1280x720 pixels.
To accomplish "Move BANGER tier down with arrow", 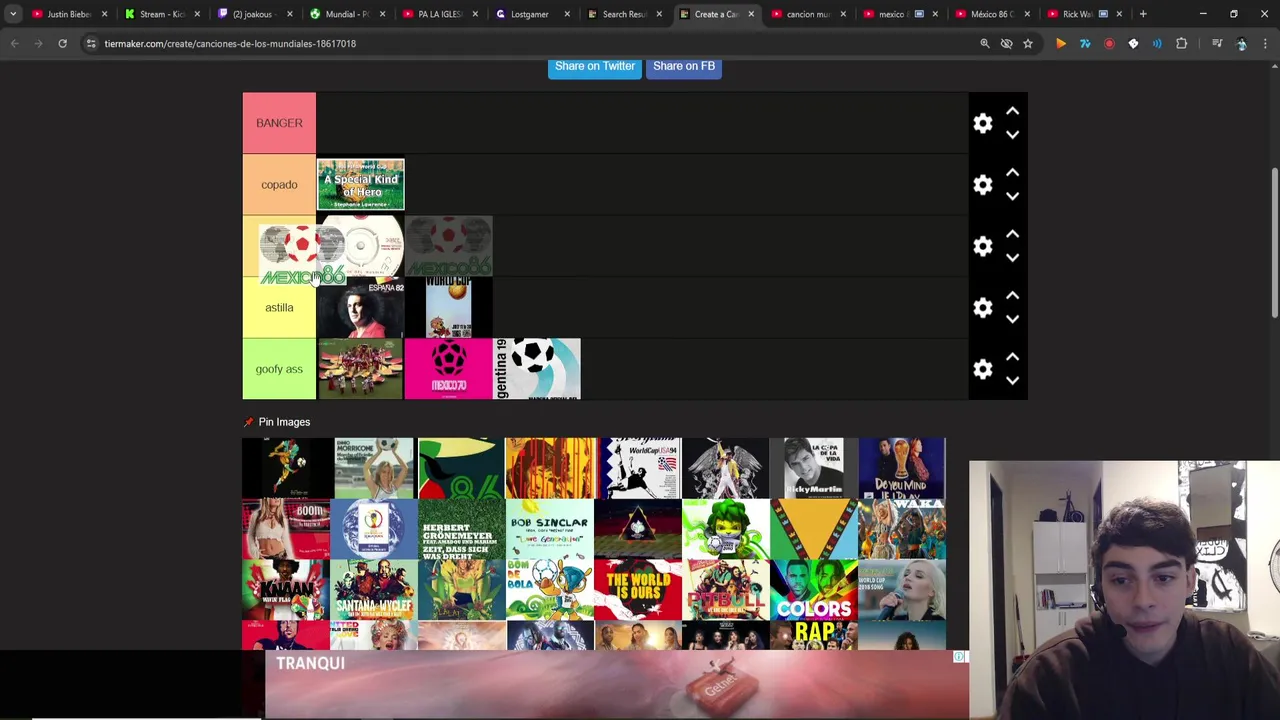I will [x=1012, y=135].
